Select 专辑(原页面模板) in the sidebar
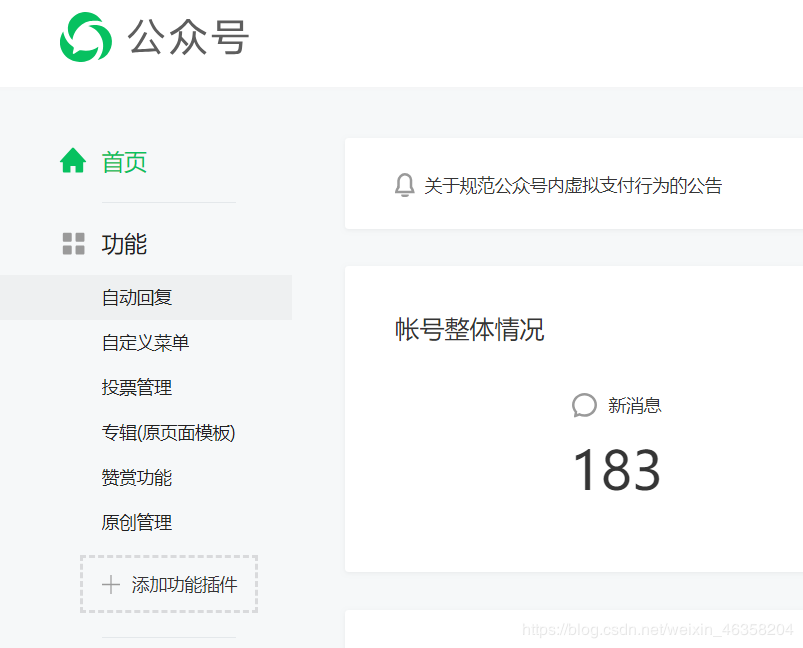This screenshot has width=803, height=648. (x=168, y=433)
